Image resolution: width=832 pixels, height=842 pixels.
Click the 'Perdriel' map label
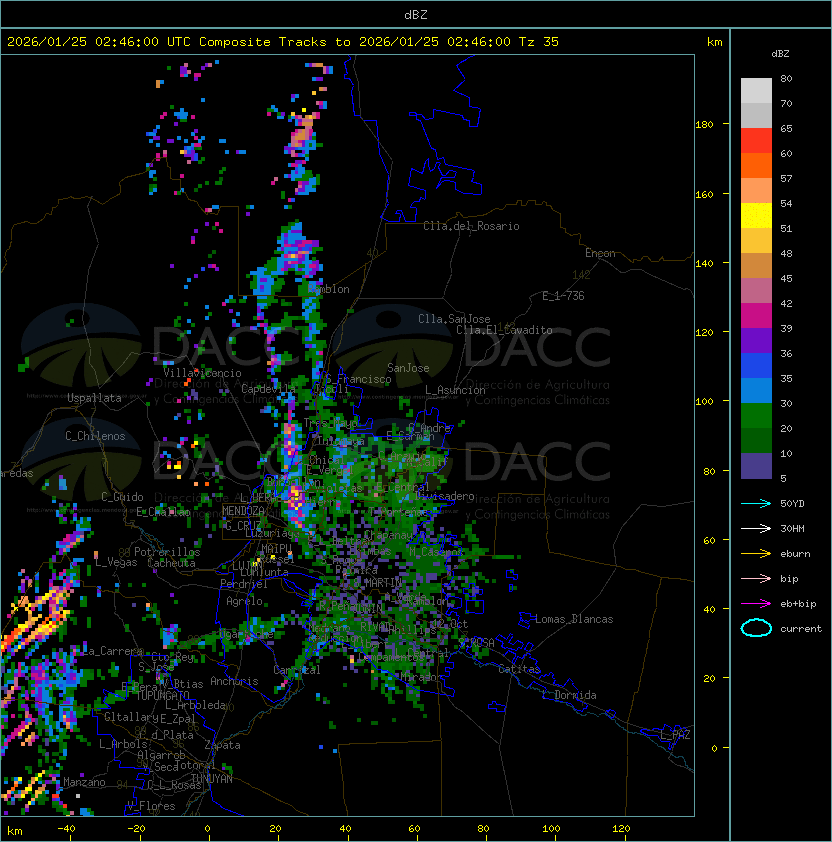point(244,584)
